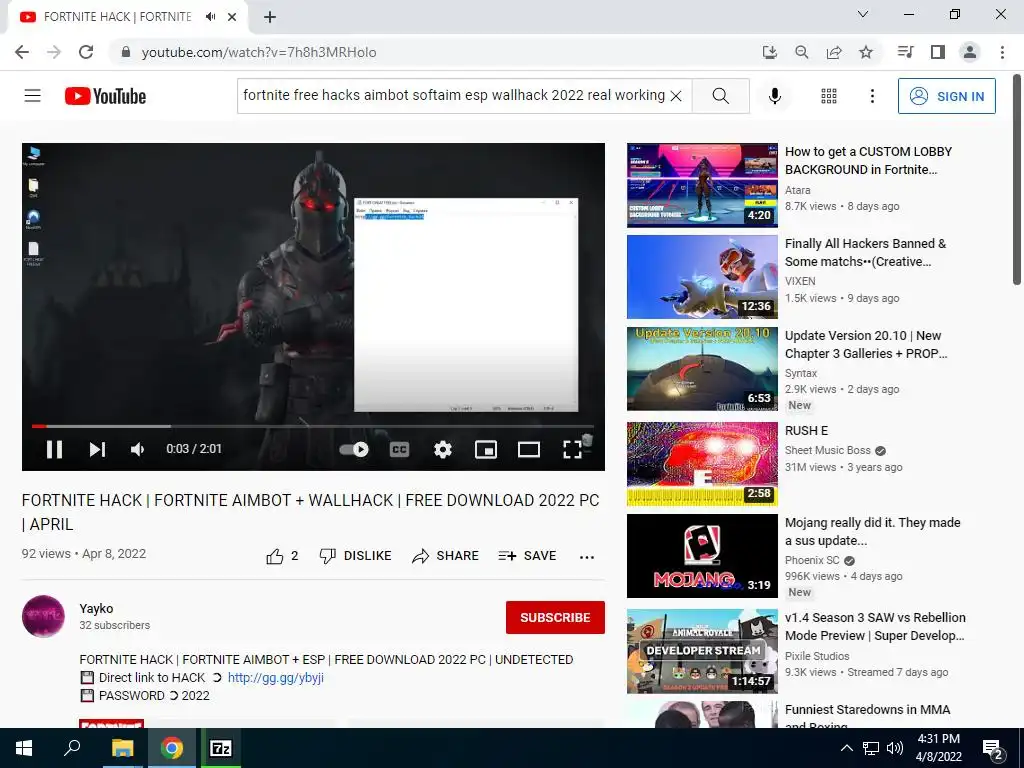Viewport: 1024px width, 768px height.
Task: Open the player settings gear
Action: [443, 449]
